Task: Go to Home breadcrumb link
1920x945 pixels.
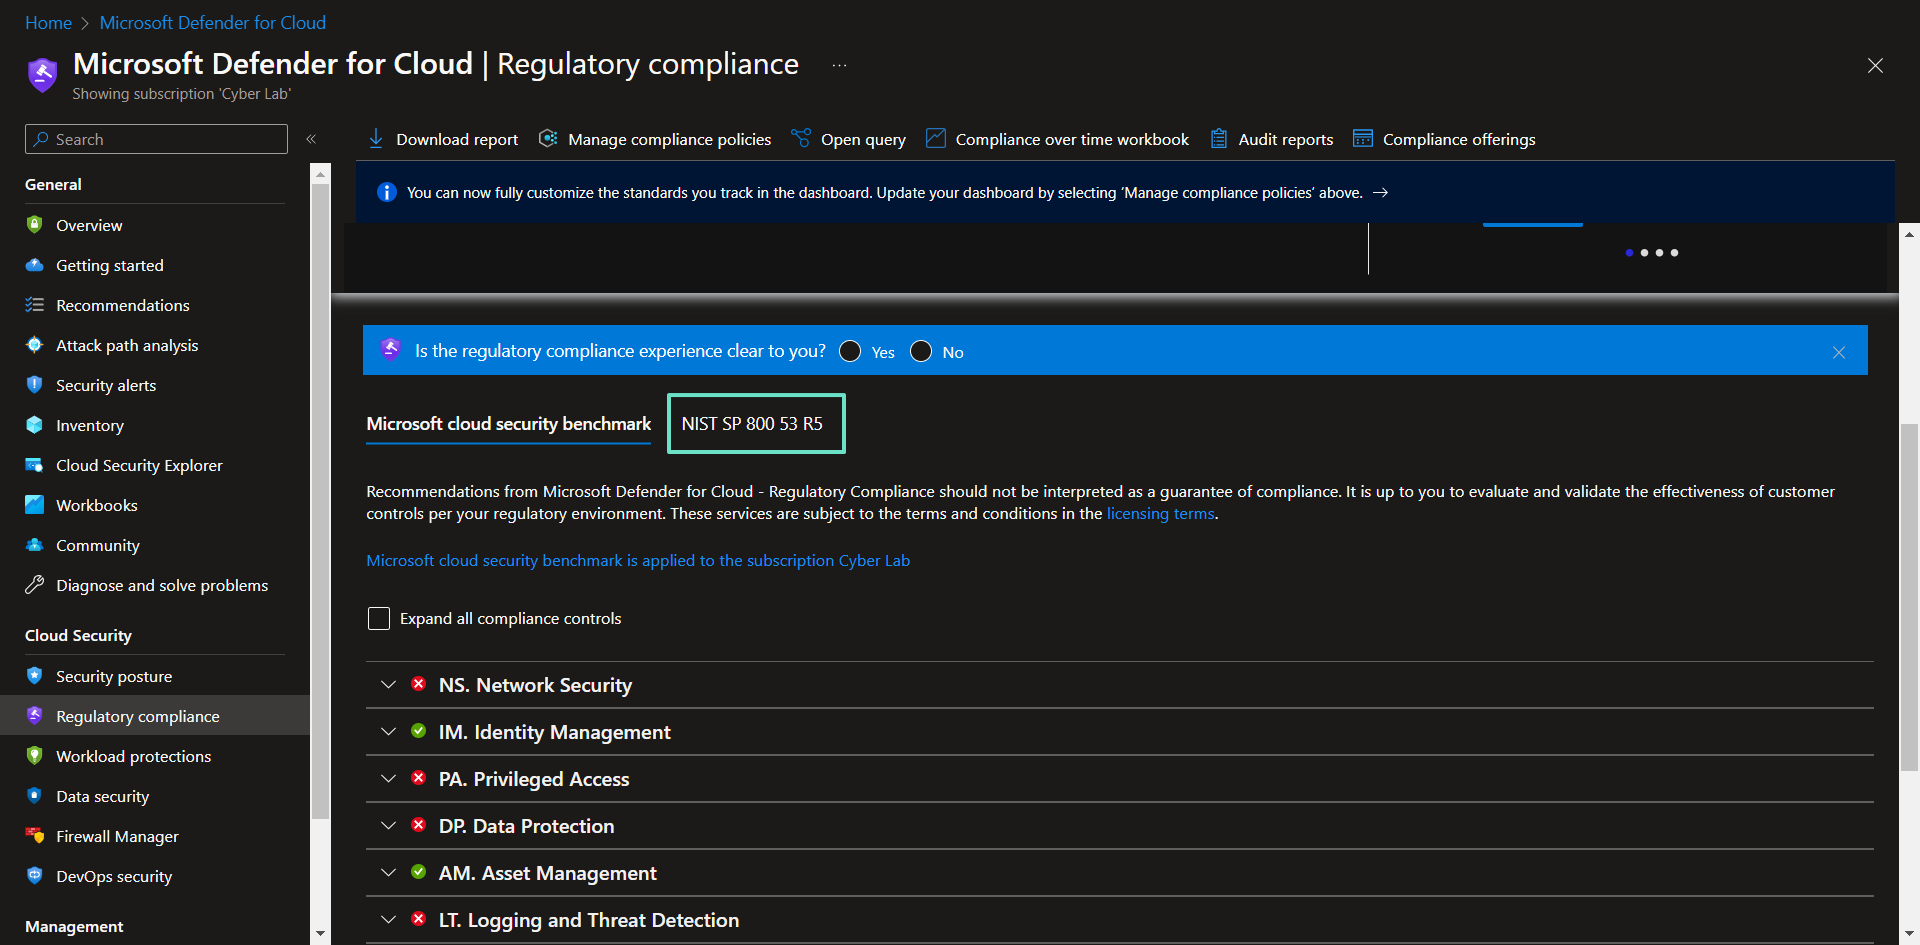Action: point(48,22)
